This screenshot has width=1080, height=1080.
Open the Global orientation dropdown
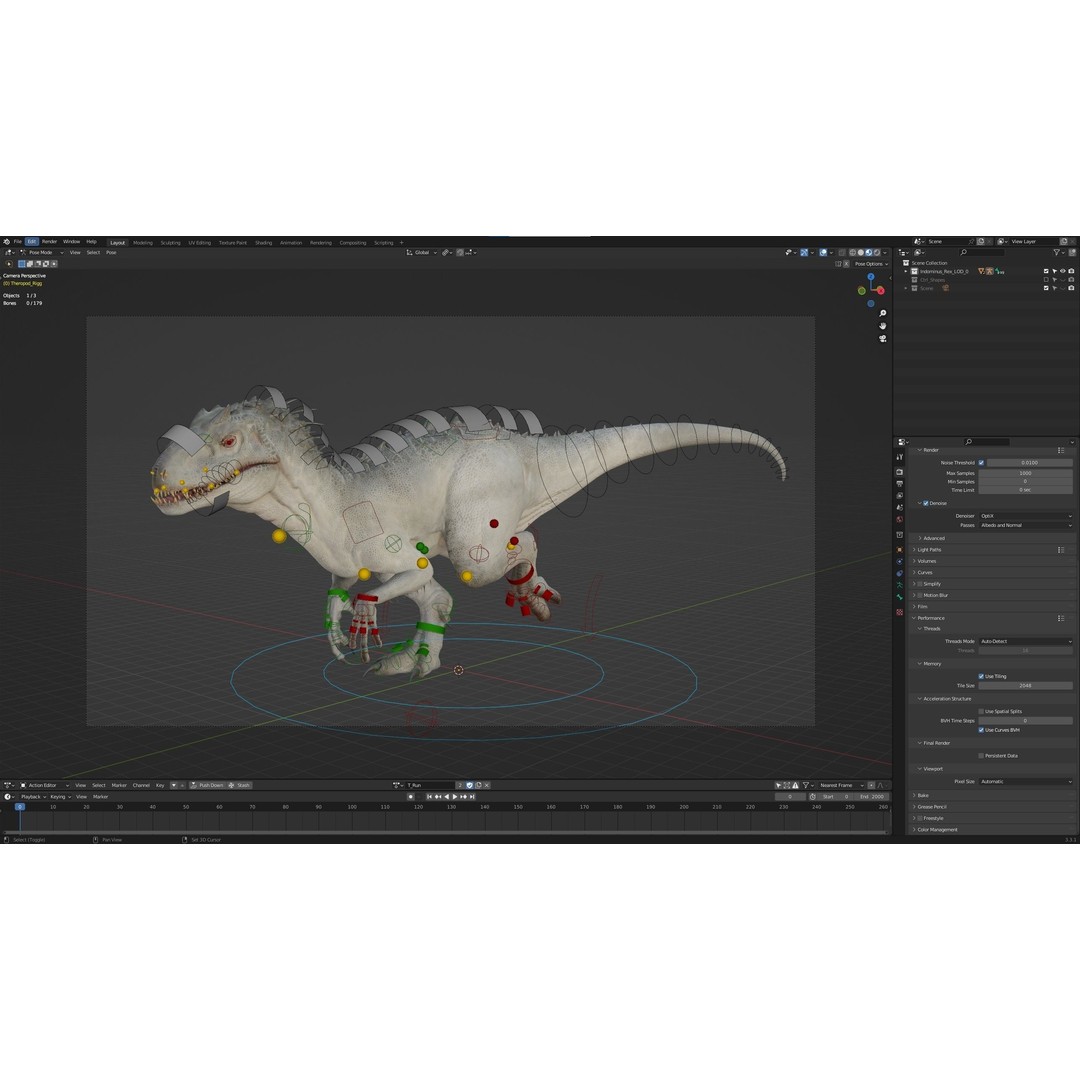422,253
